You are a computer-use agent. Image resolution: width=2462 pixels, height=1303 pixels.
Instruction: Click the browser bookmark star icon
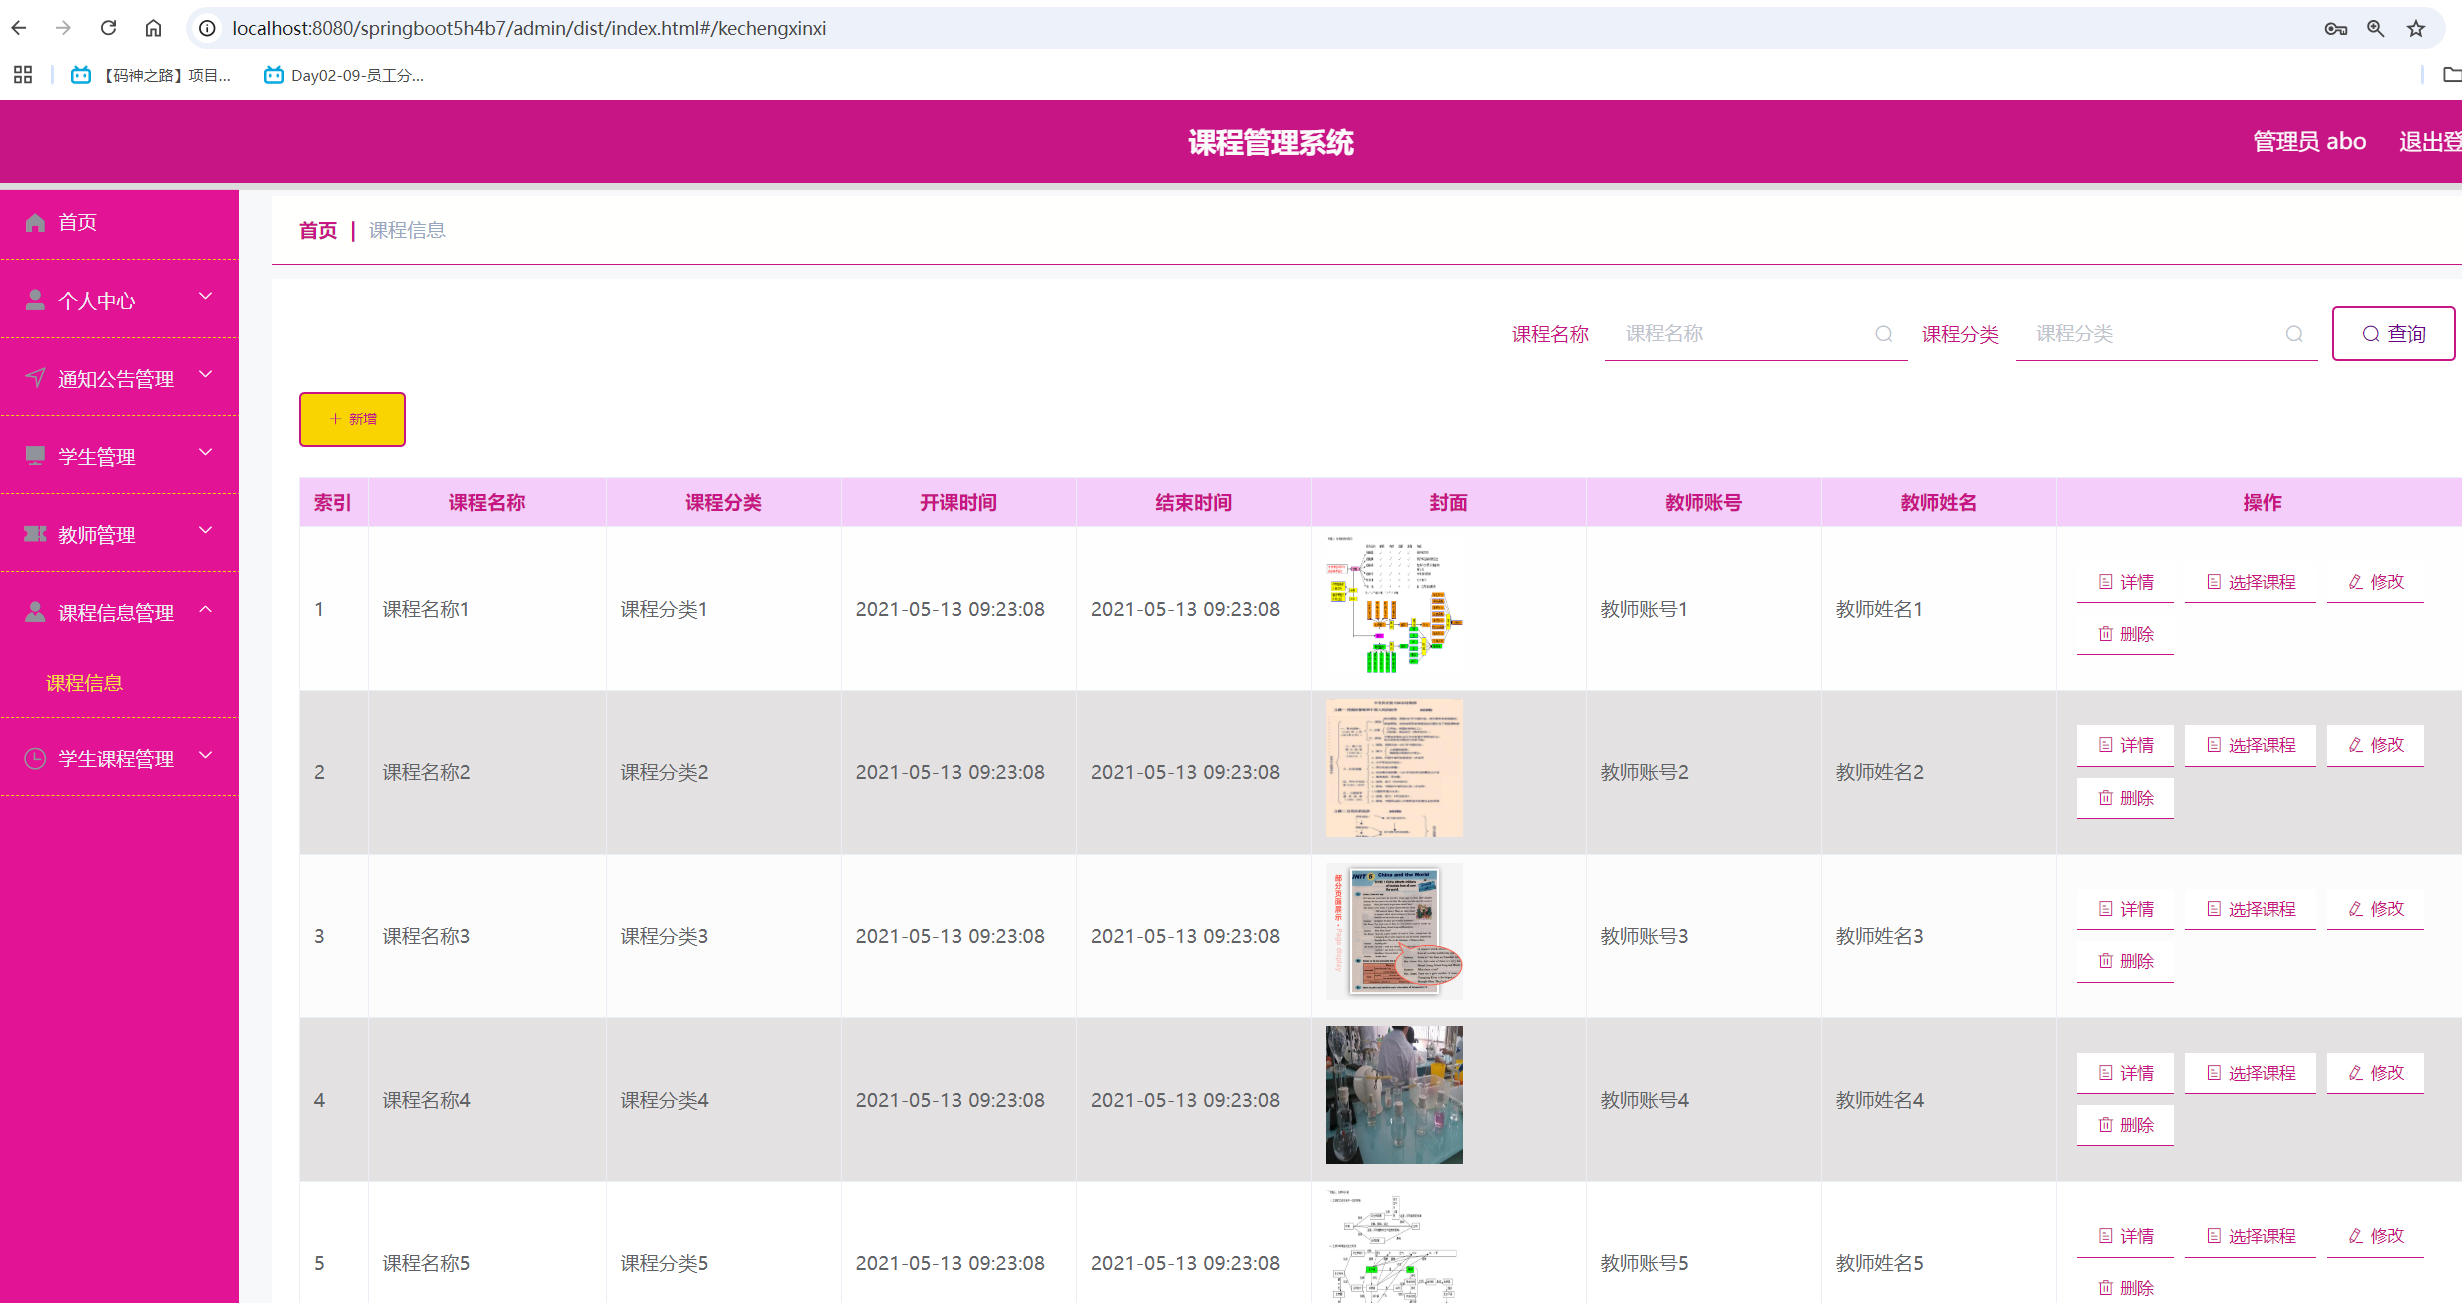coord(2417,28)
